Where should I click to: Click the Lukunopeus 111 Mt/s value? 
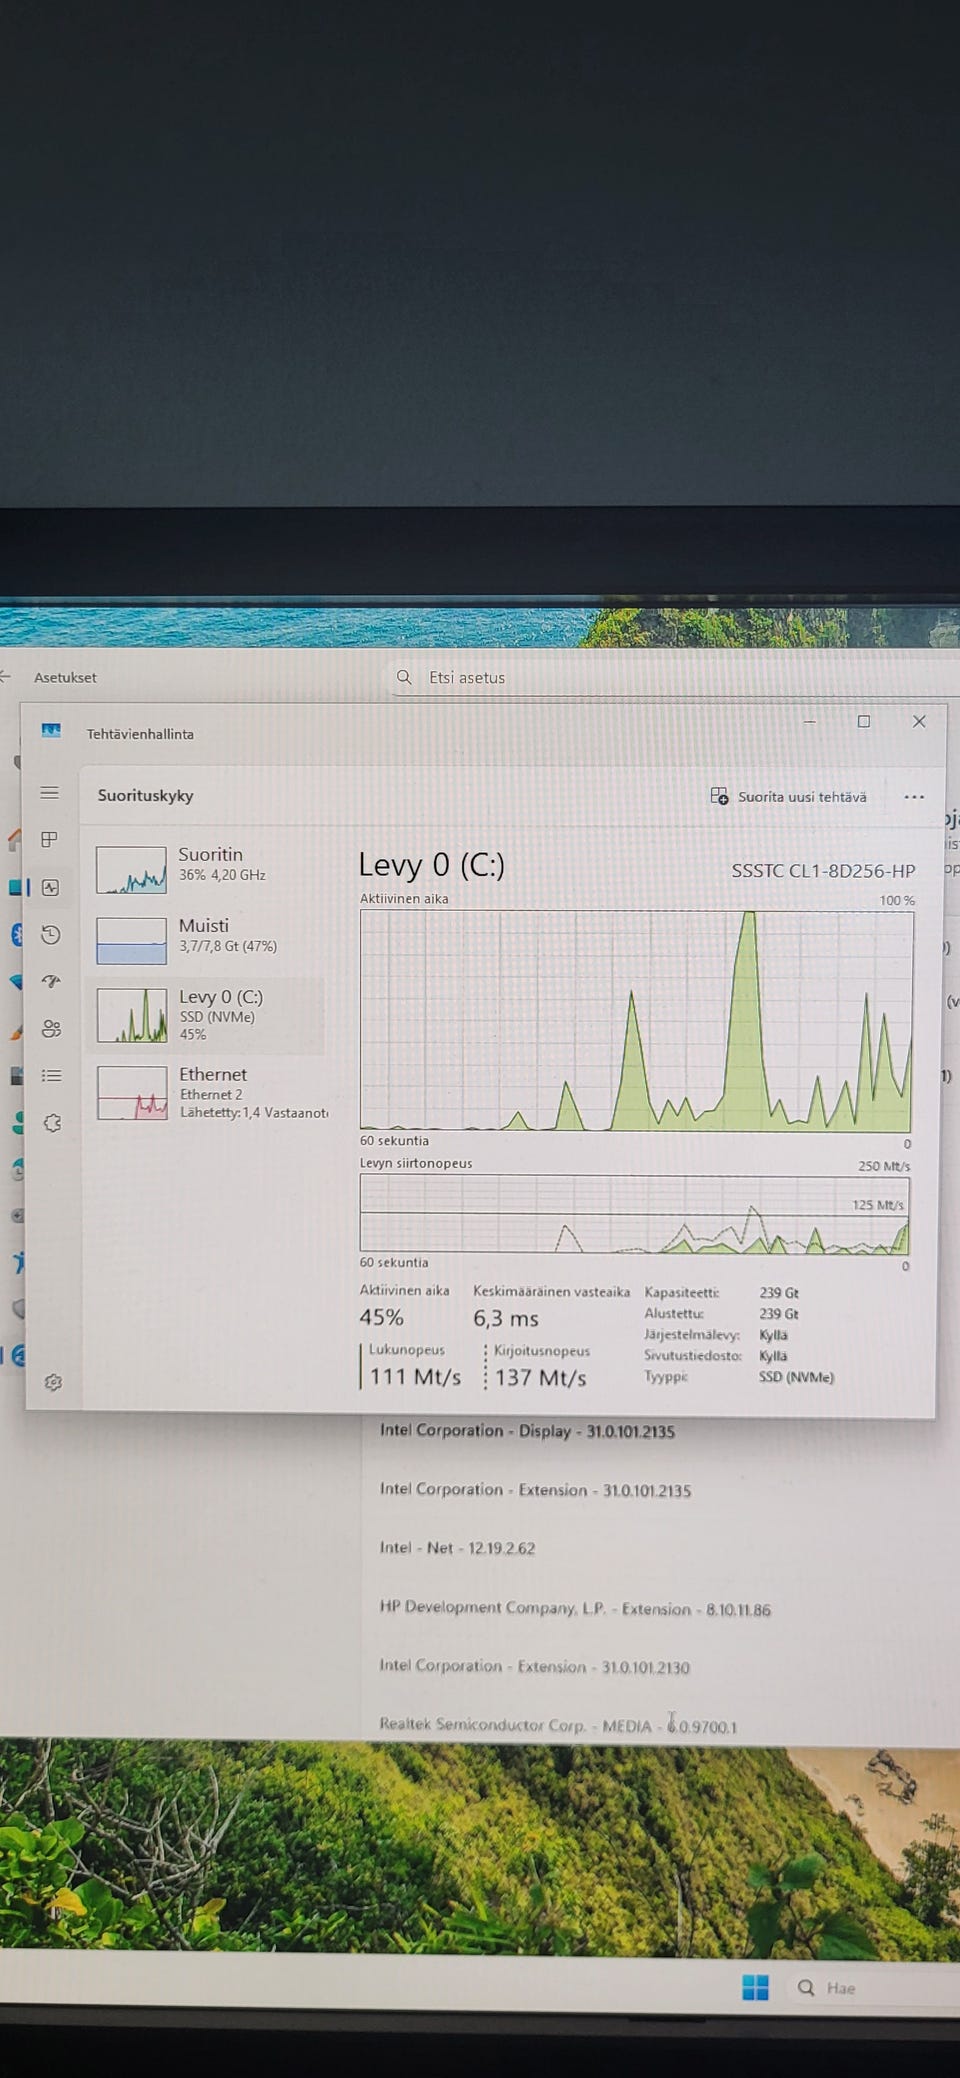tap(415, 1377)
